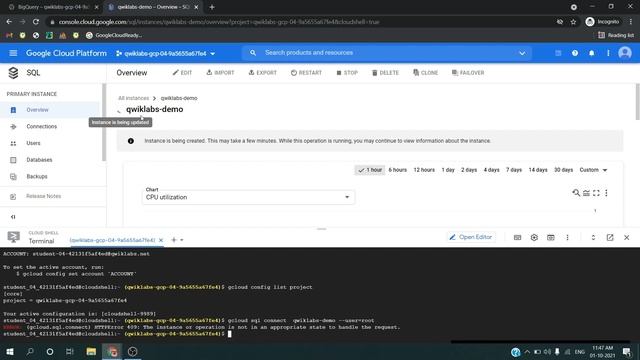Select the 1 hour time range
Viewport: 640px width, 360px height.
coord(369,170)
